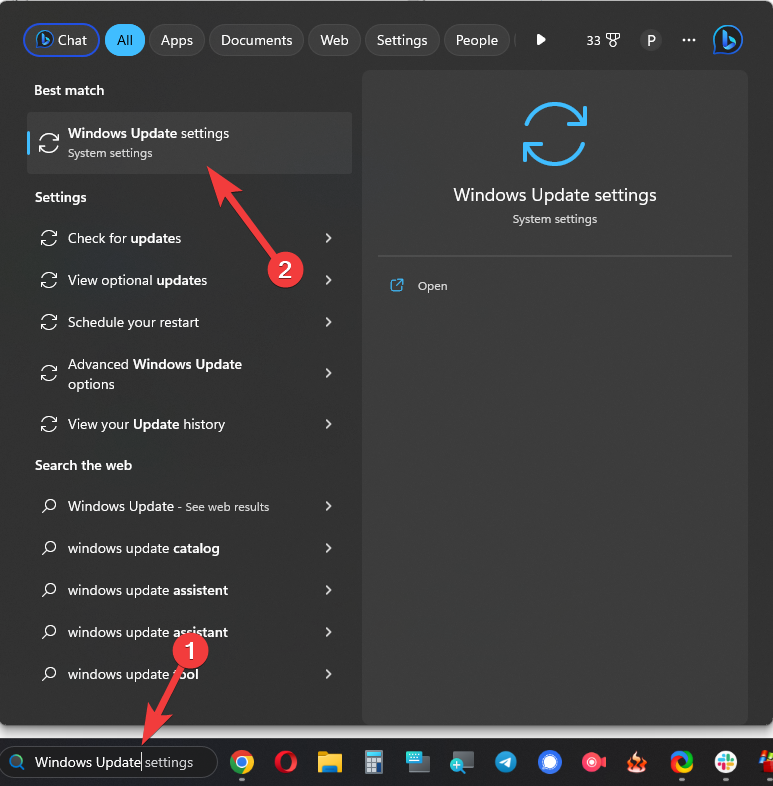Show more filter tabs with play arrow

[x=541, y=40]
